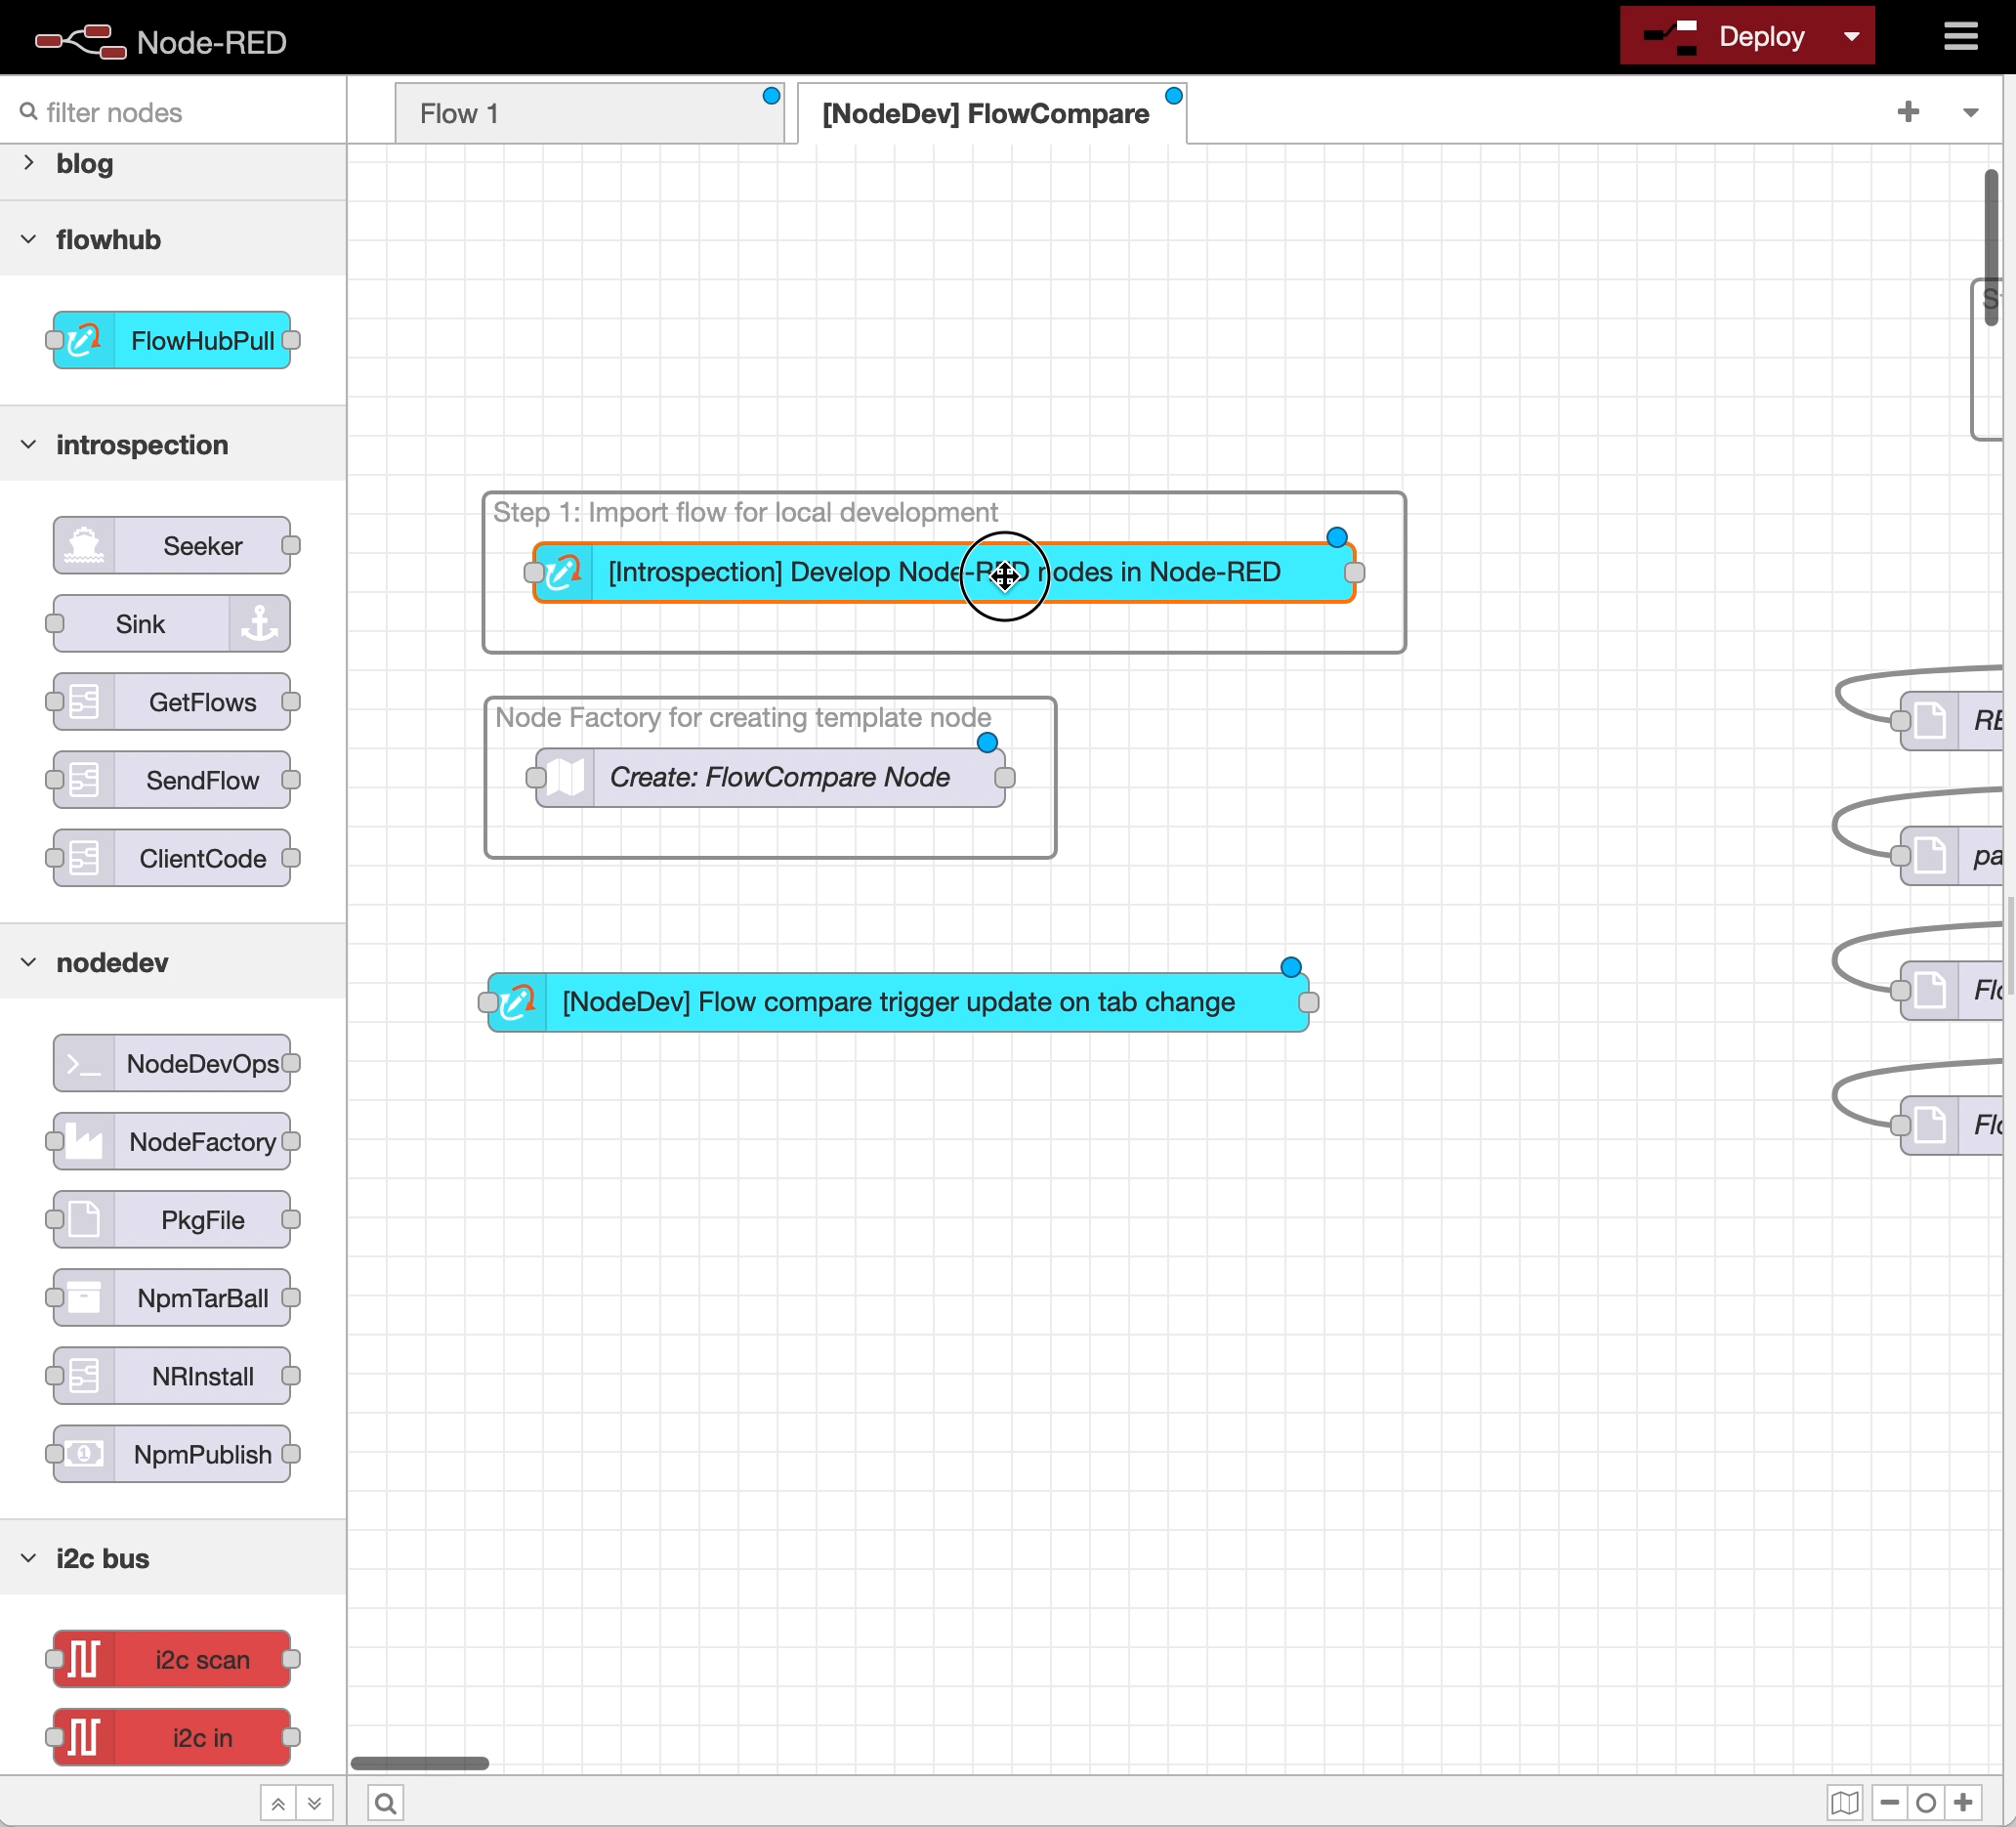The image size is (2016, 1827).
Task: Reset workspace zoom with circle button
Action: coord(1926,1803)
